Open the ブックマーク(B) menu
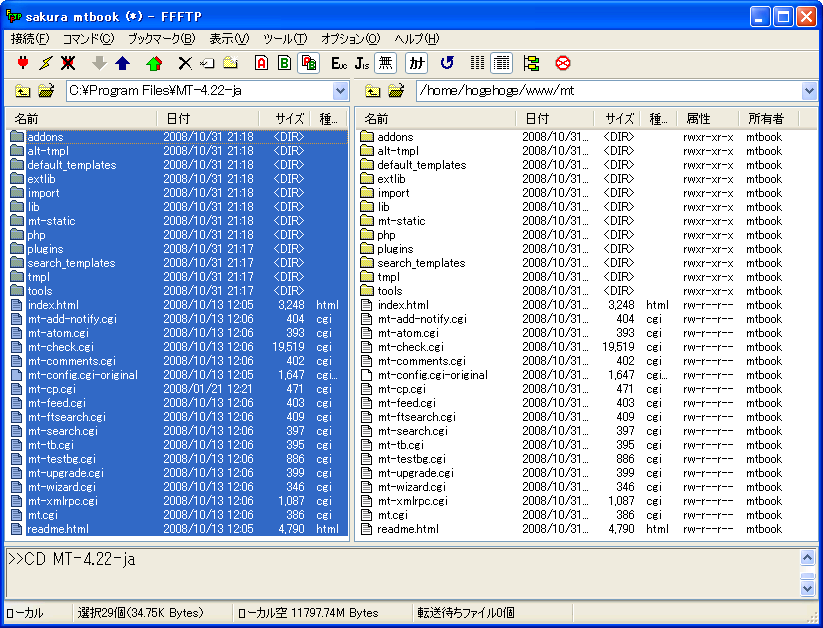The width and height of the screenshot is (823, 628). pyautogui.click(x=162, y=39)
